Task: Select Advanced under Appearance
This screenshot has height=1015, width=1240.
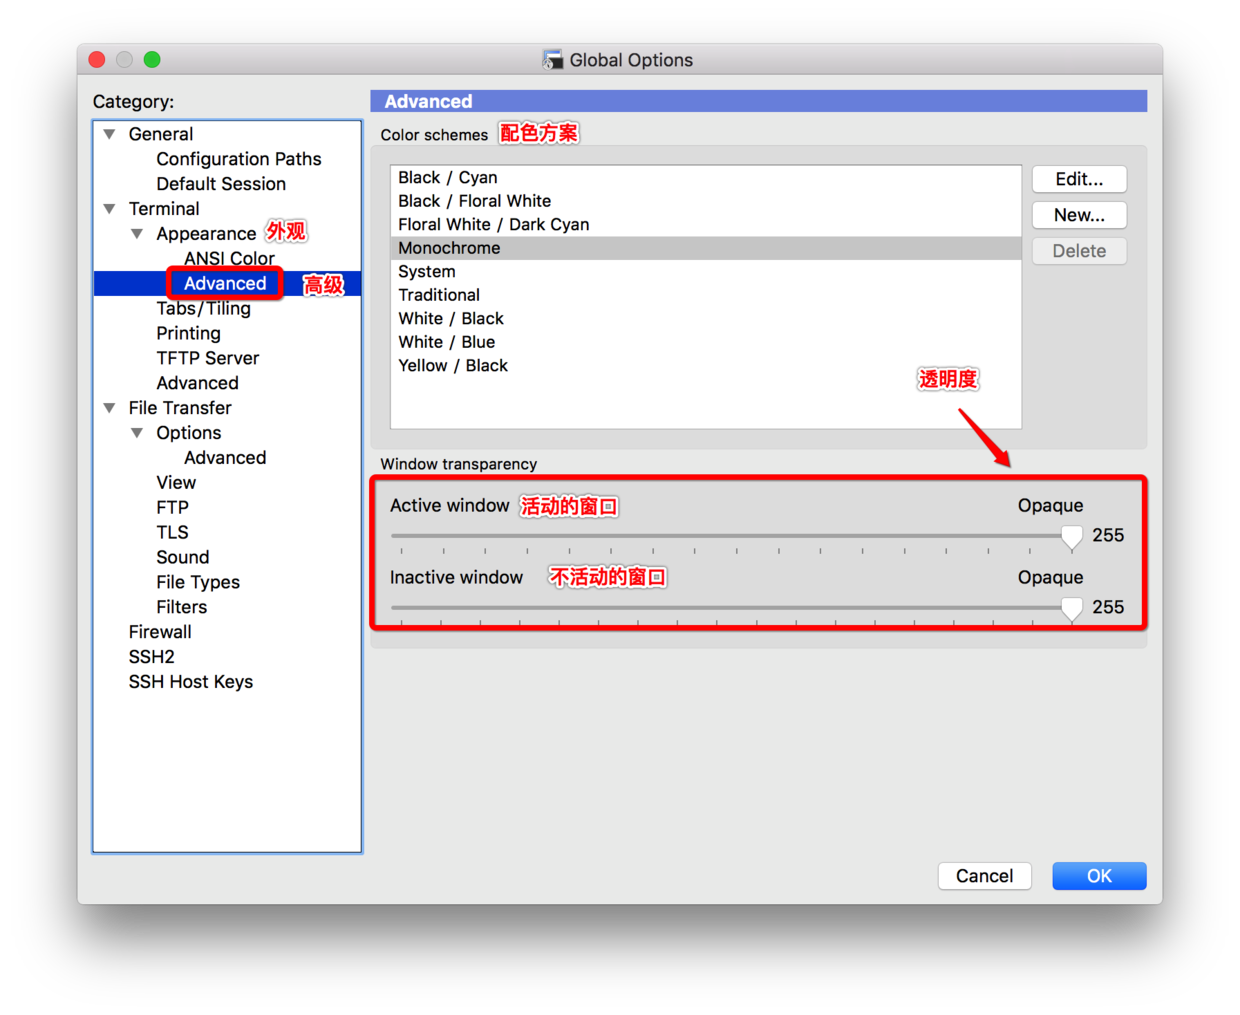Action: coord(225,283)
